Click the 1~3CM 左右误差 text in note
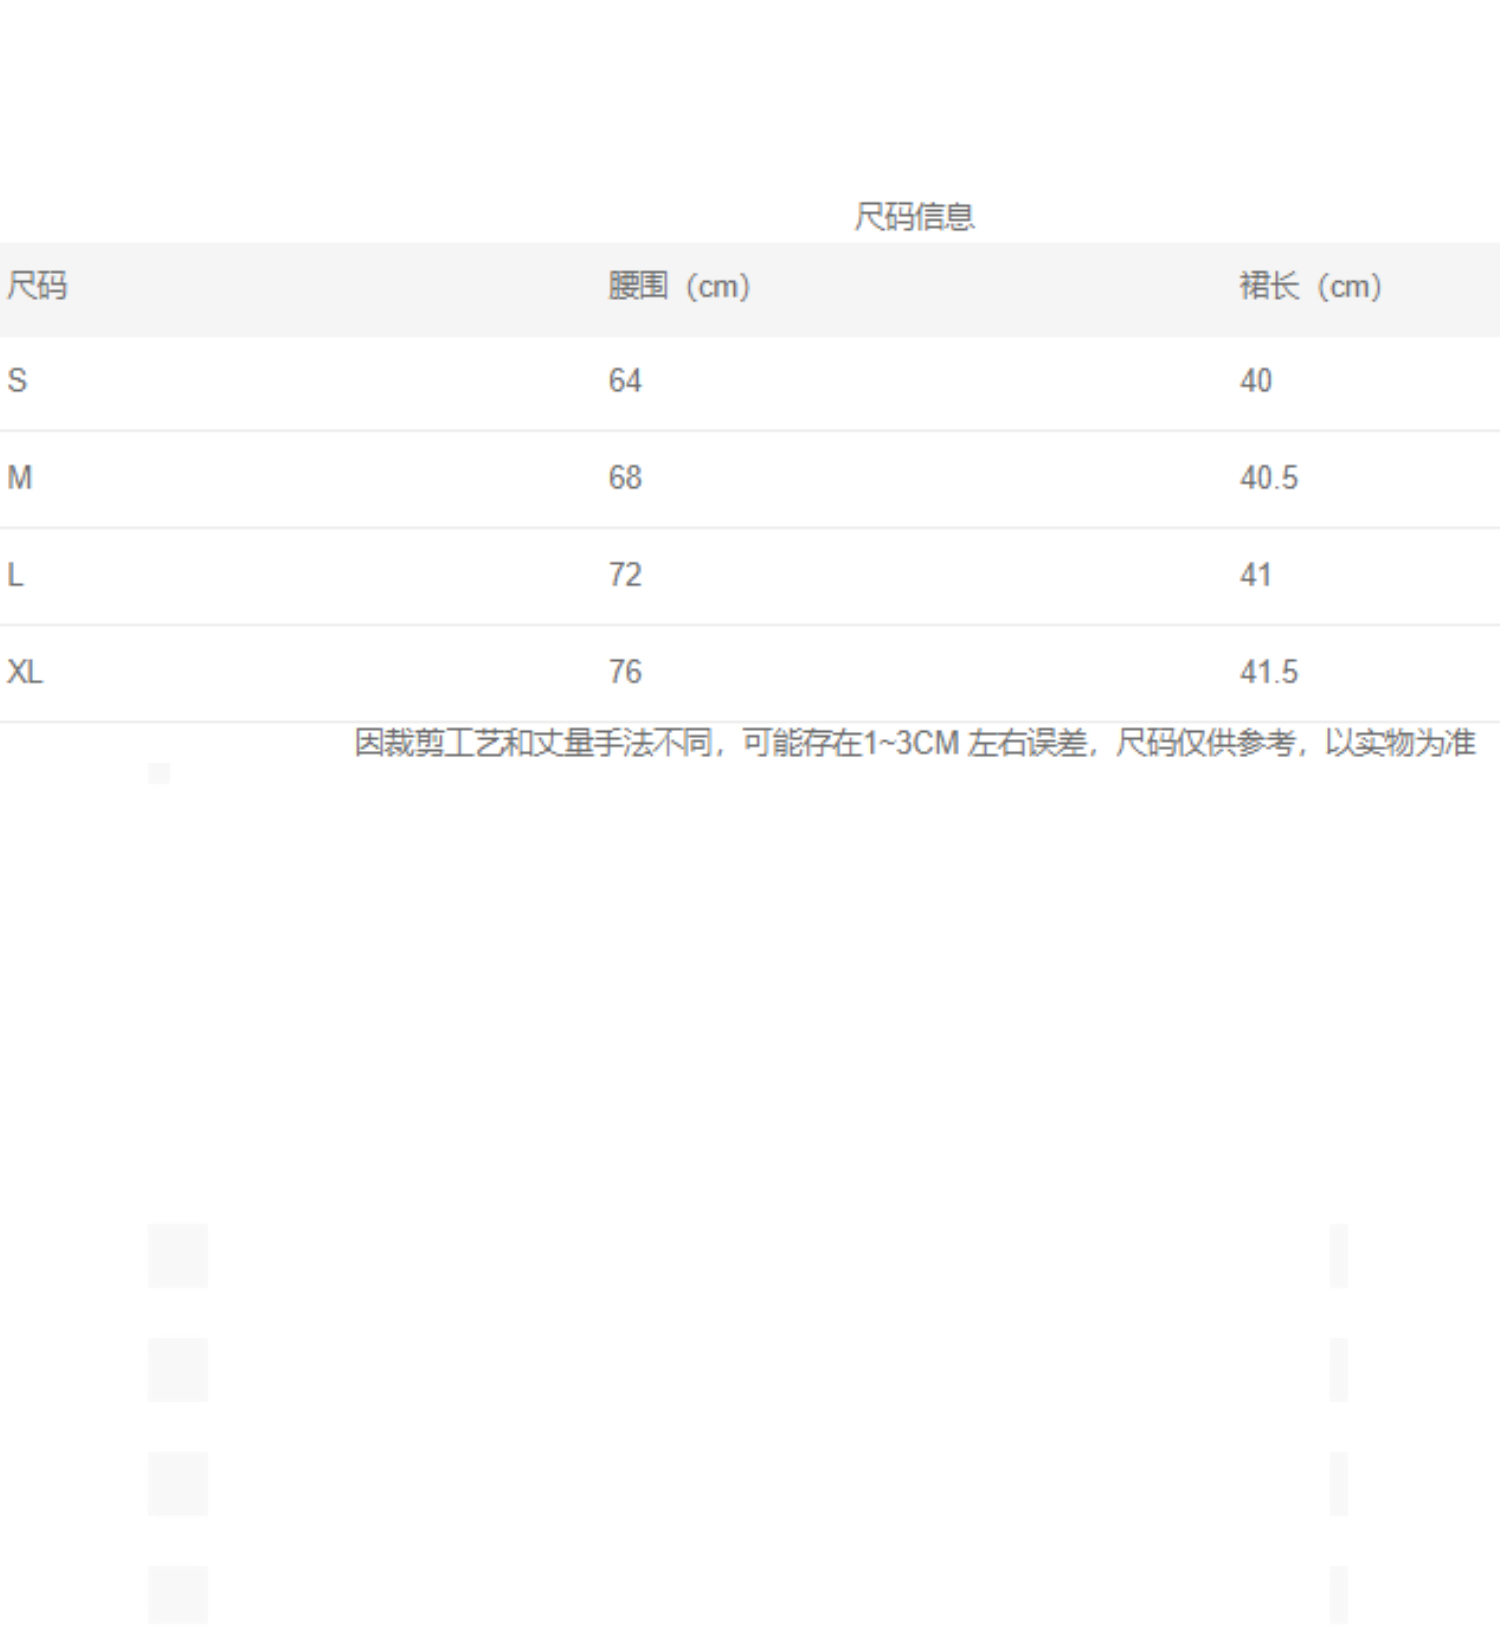The height and width of the screenshot is (1644, 1500). click(x=975, y=743)
